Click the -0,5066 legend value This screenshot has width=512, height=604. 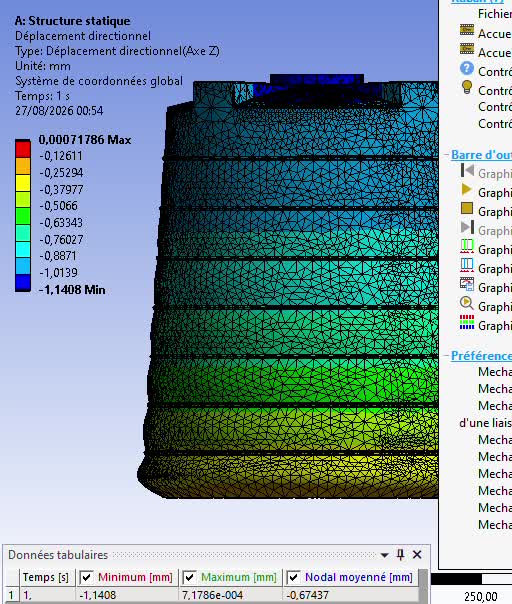(58, 206)
